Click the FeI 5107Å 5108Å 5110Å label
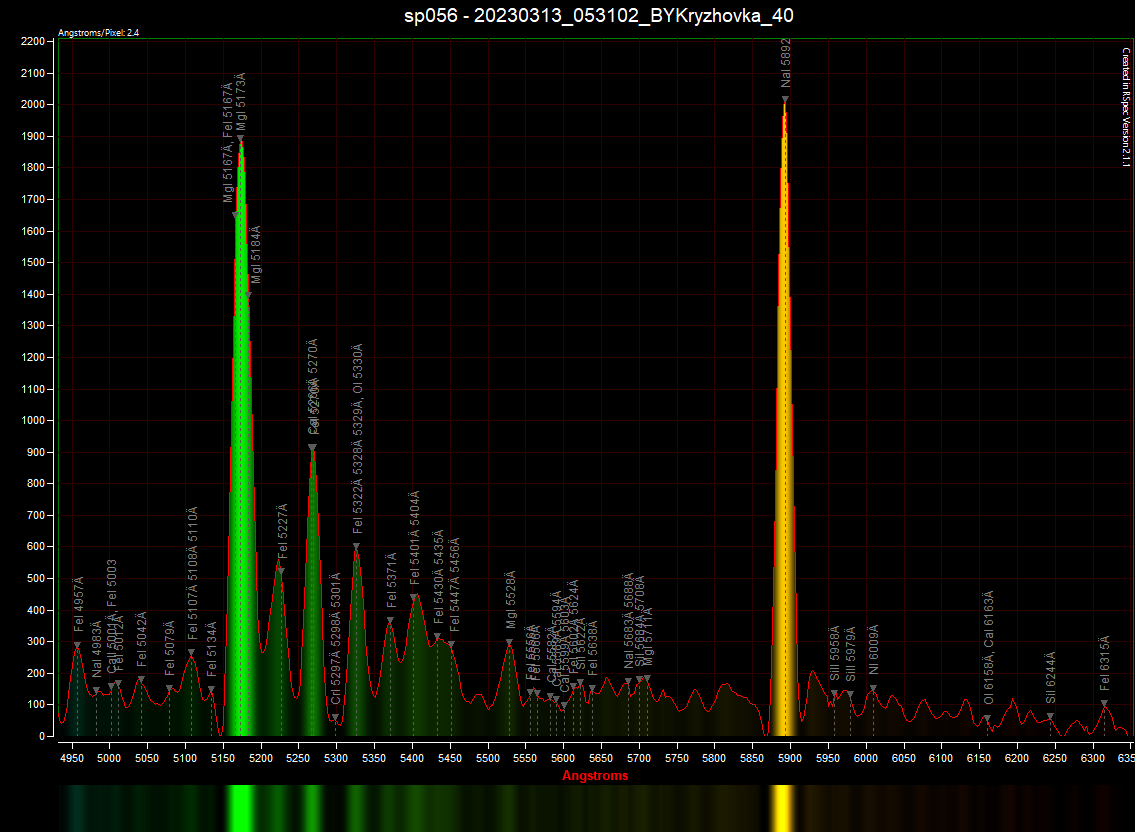The image size is (1135, 832). click(193, 573)
